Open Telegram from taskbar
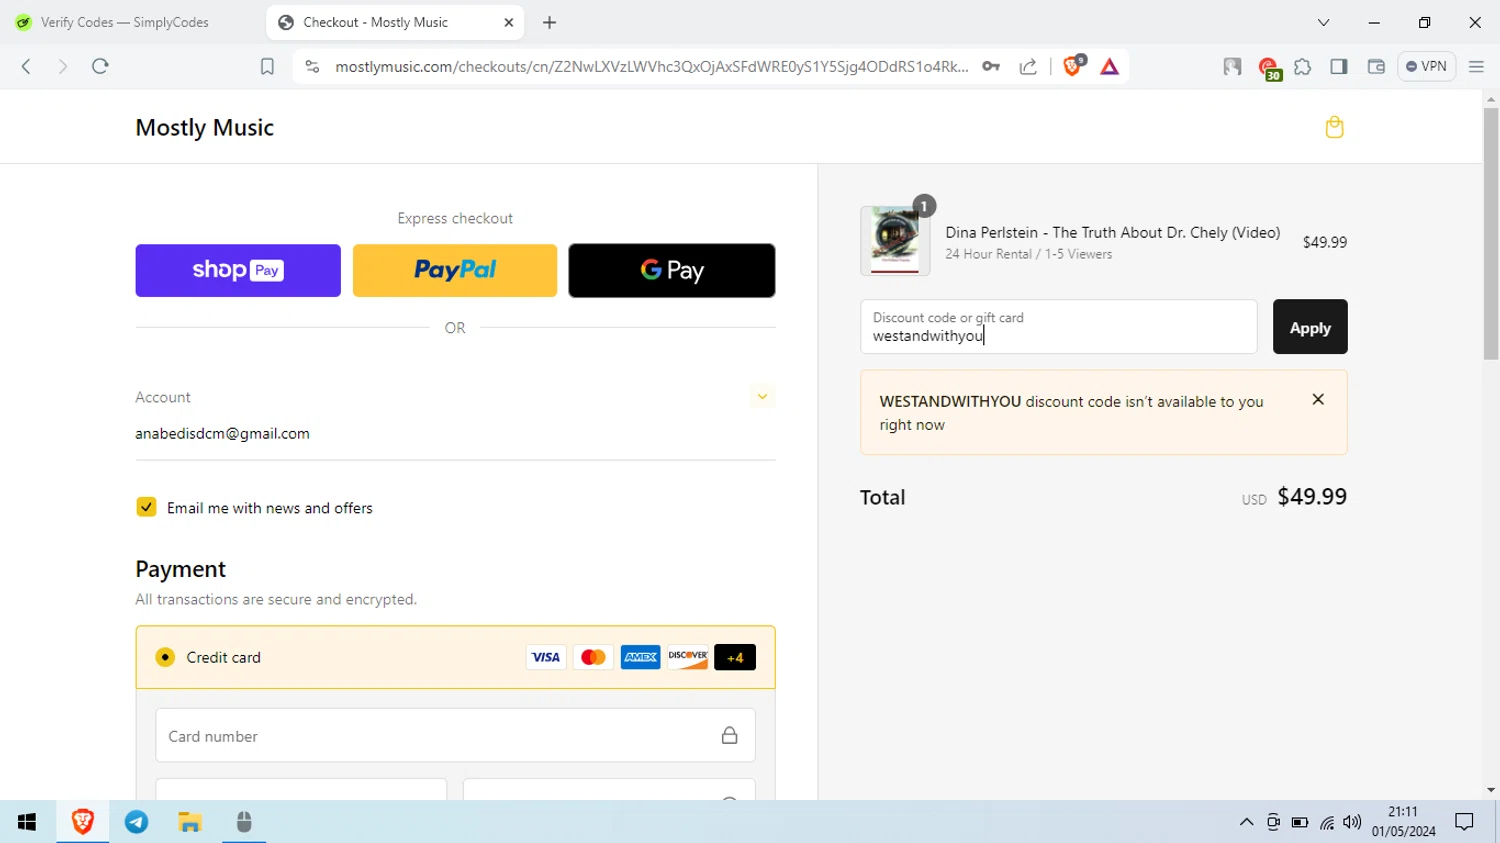1500x843 pixels. click(x=137, y=822)
